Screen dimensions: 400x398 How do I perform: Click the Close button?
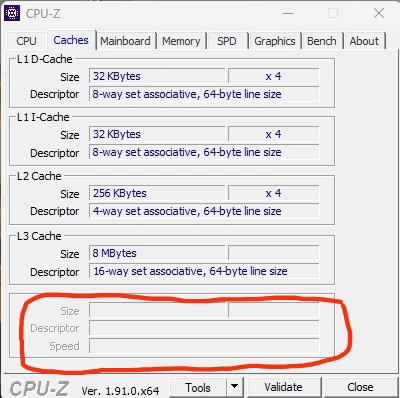360,387
